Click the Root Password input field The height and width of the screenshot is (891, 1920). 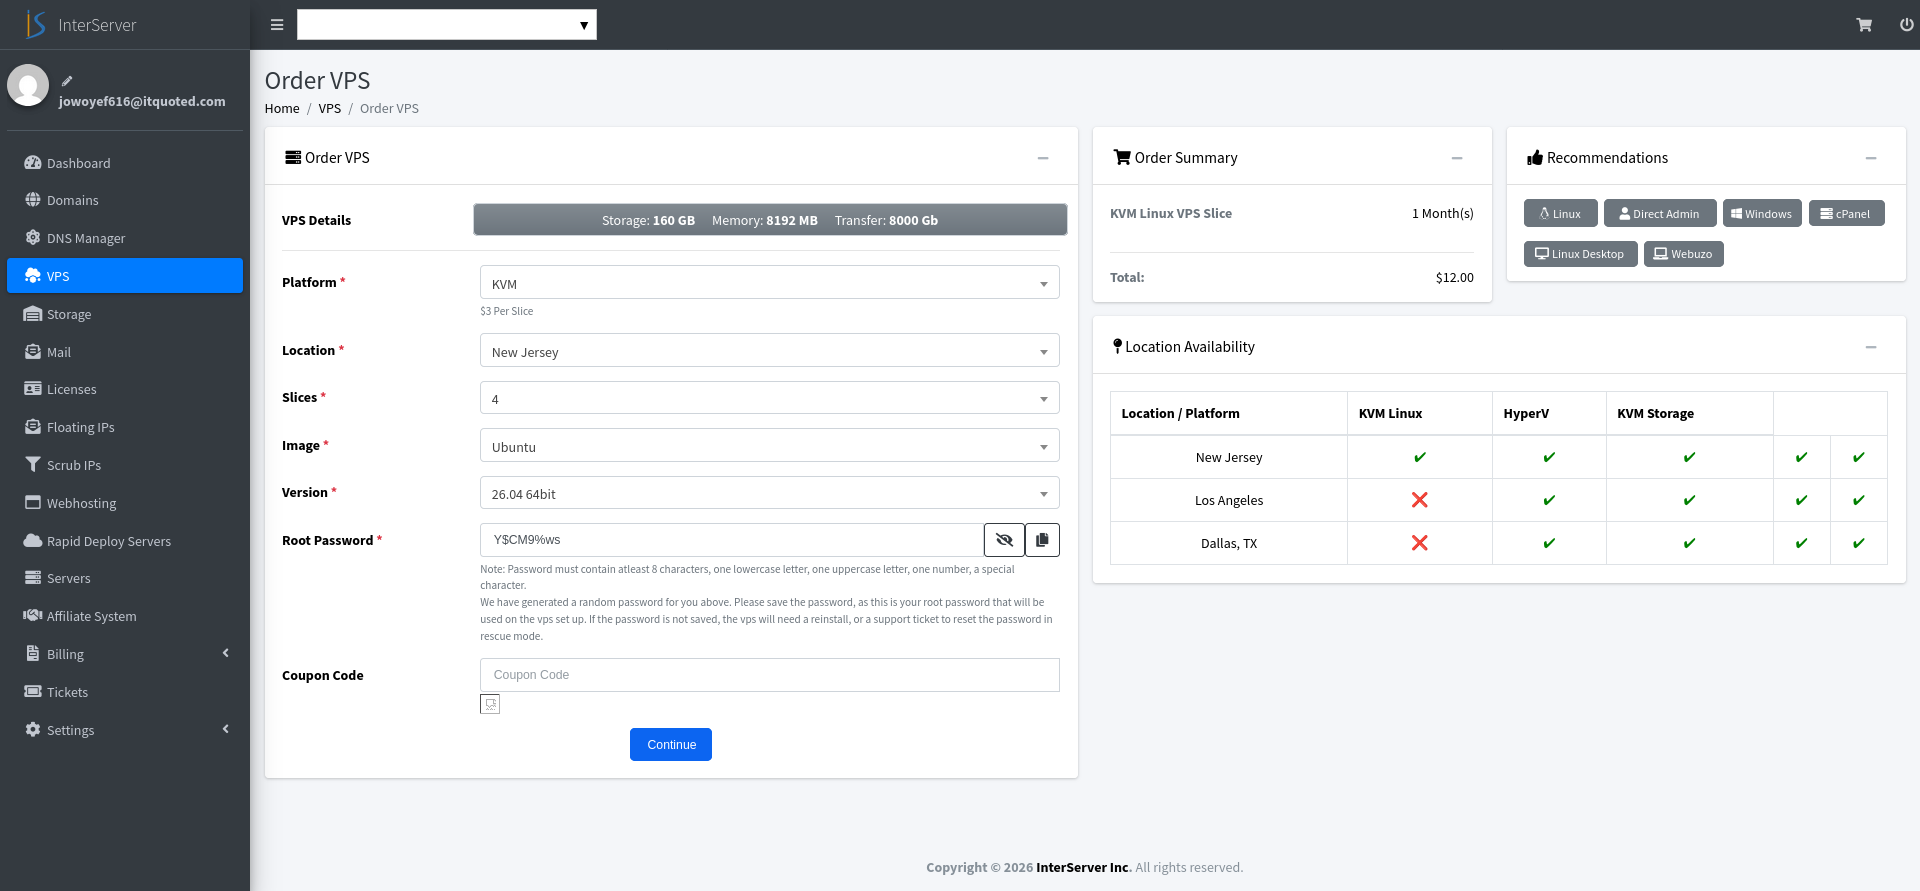pos(732,540)
